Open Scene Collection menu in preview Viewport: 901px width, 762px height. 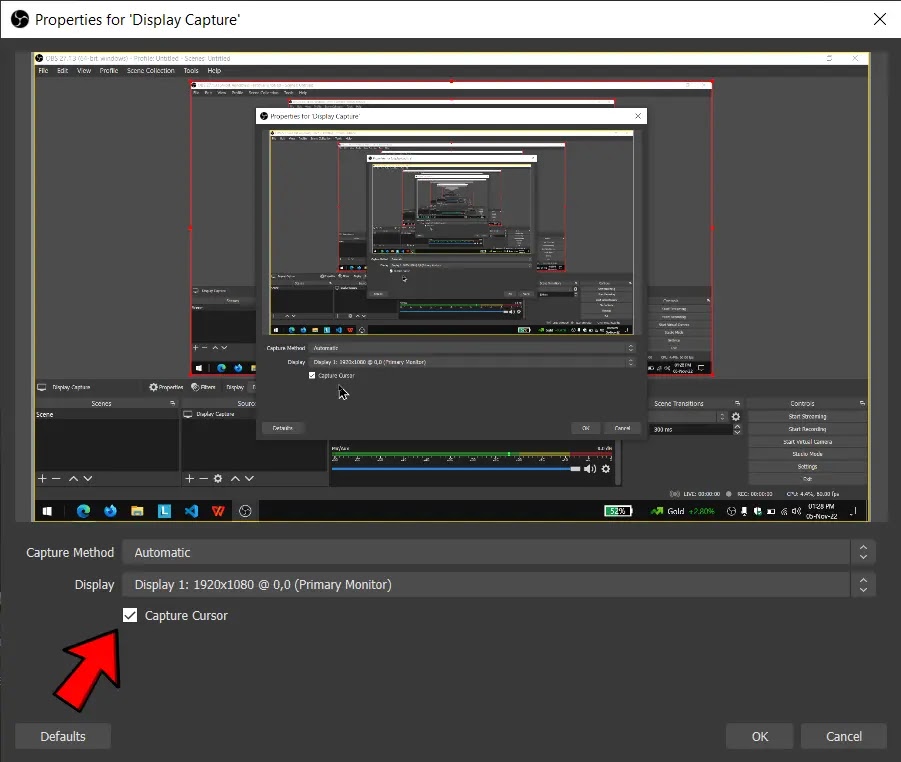[151, 71]
